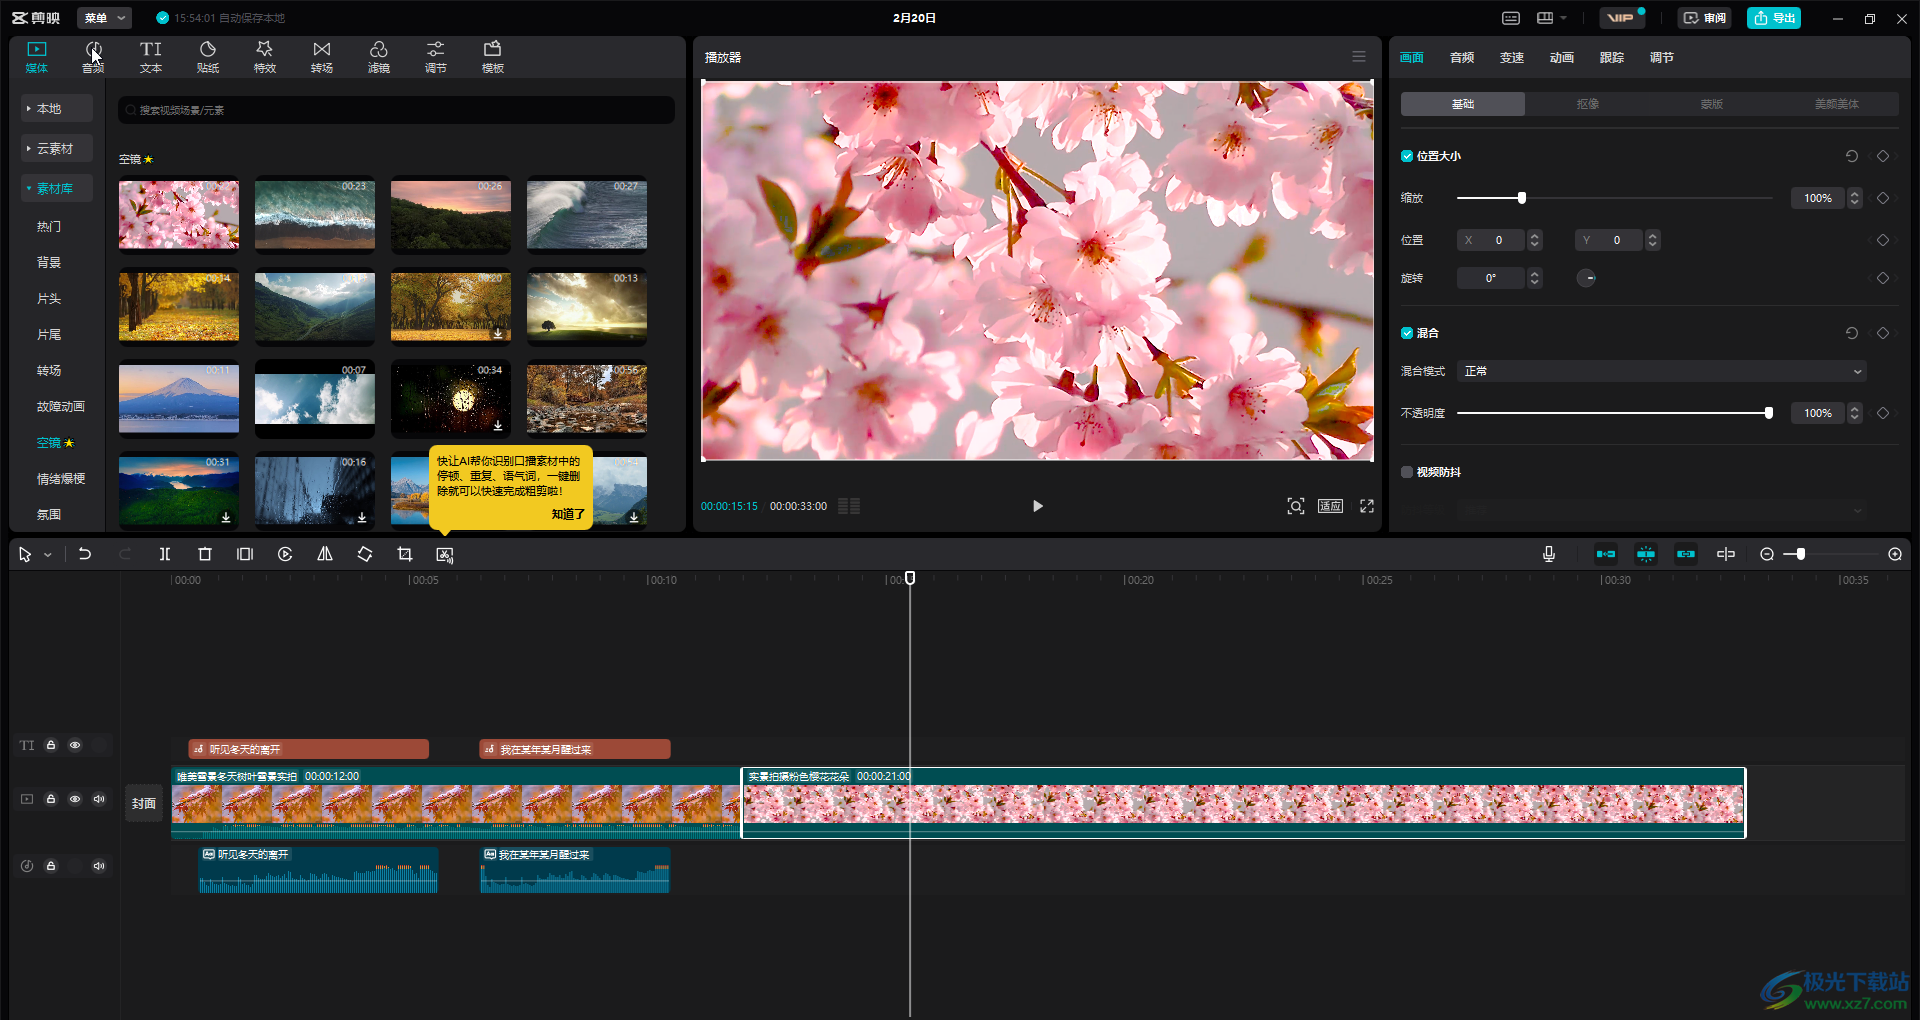The image size is (1920, 1020).
Task: Click the 适应 fit button in player
Action: (x=1330, y=506)
